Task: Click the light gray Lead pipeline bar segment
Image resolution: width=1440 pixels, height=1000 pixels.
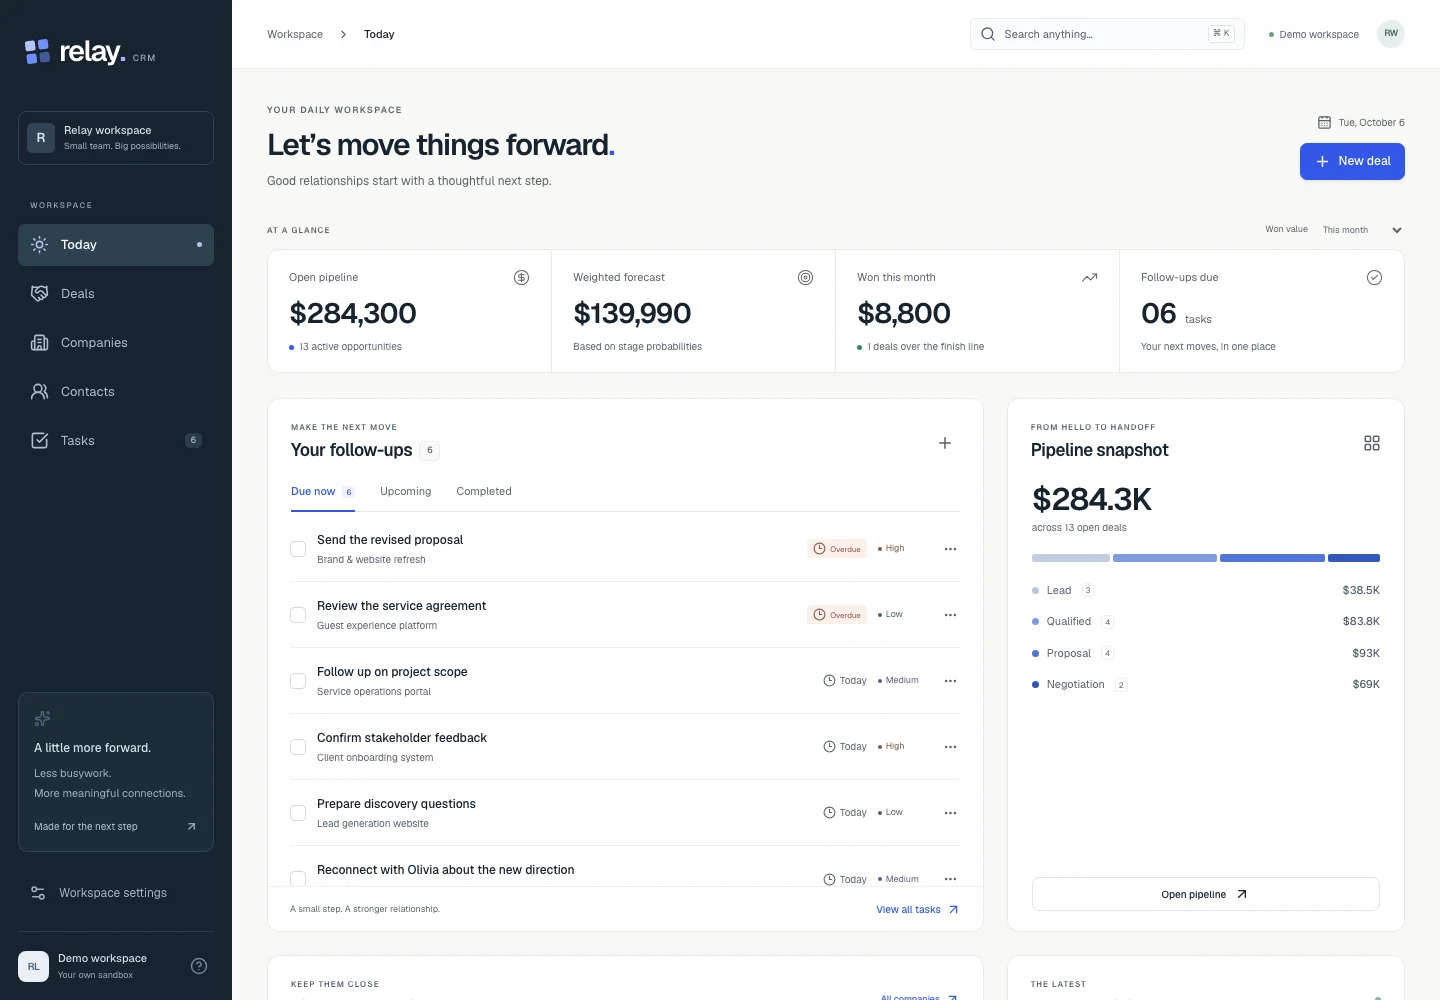Action: pyautogui.click(x=1070, y=558)
